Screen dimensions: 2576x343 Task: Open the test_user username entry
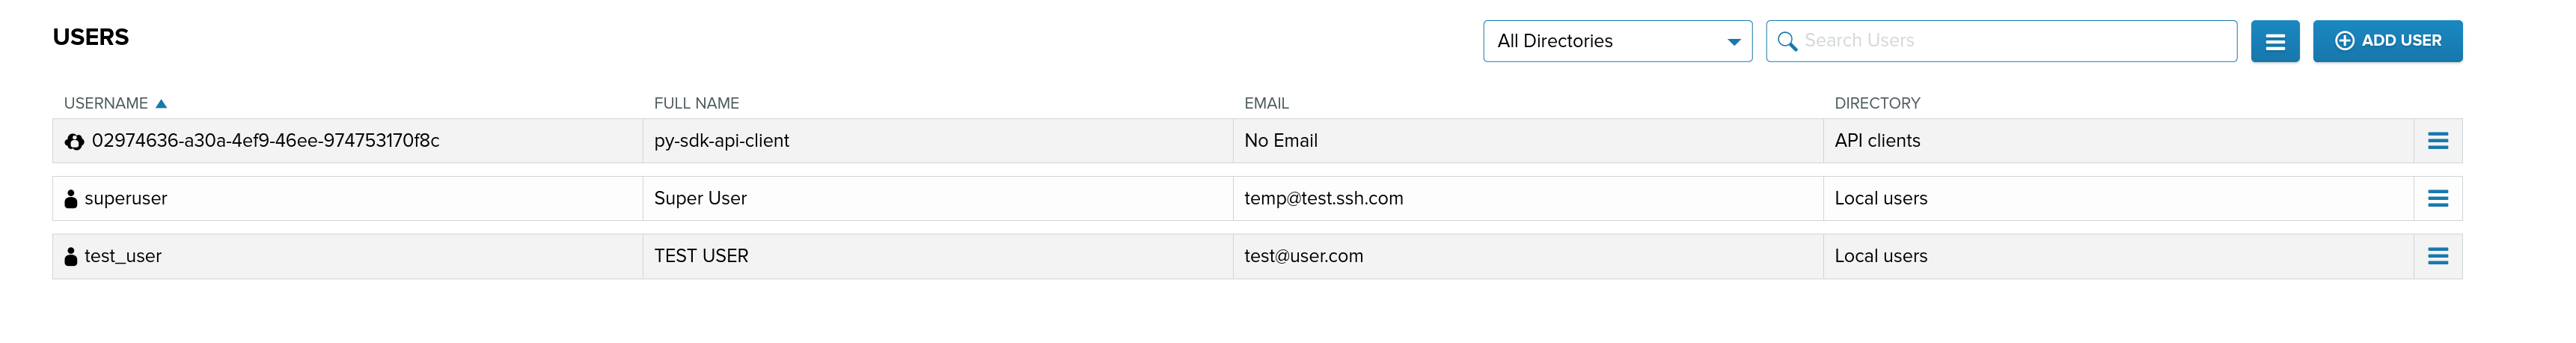123,257
